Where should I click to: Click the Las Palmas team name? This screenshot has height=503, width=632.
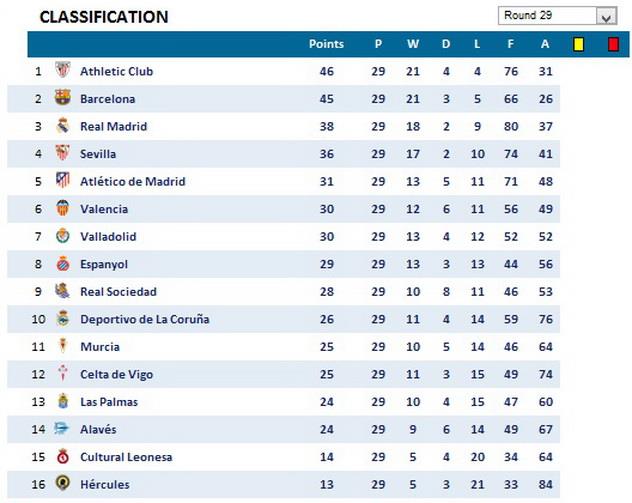tap(109, 402)
